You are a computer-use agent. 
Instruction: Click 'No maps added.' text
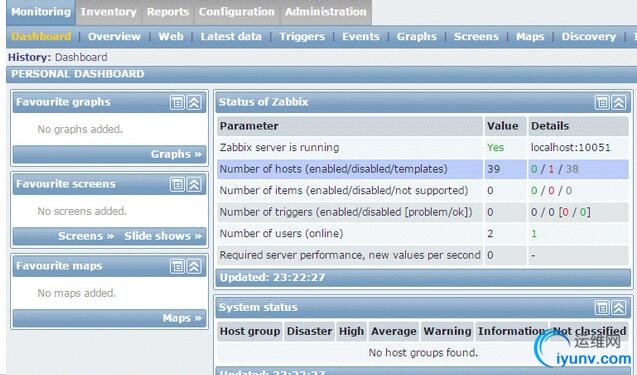[77, 293]
